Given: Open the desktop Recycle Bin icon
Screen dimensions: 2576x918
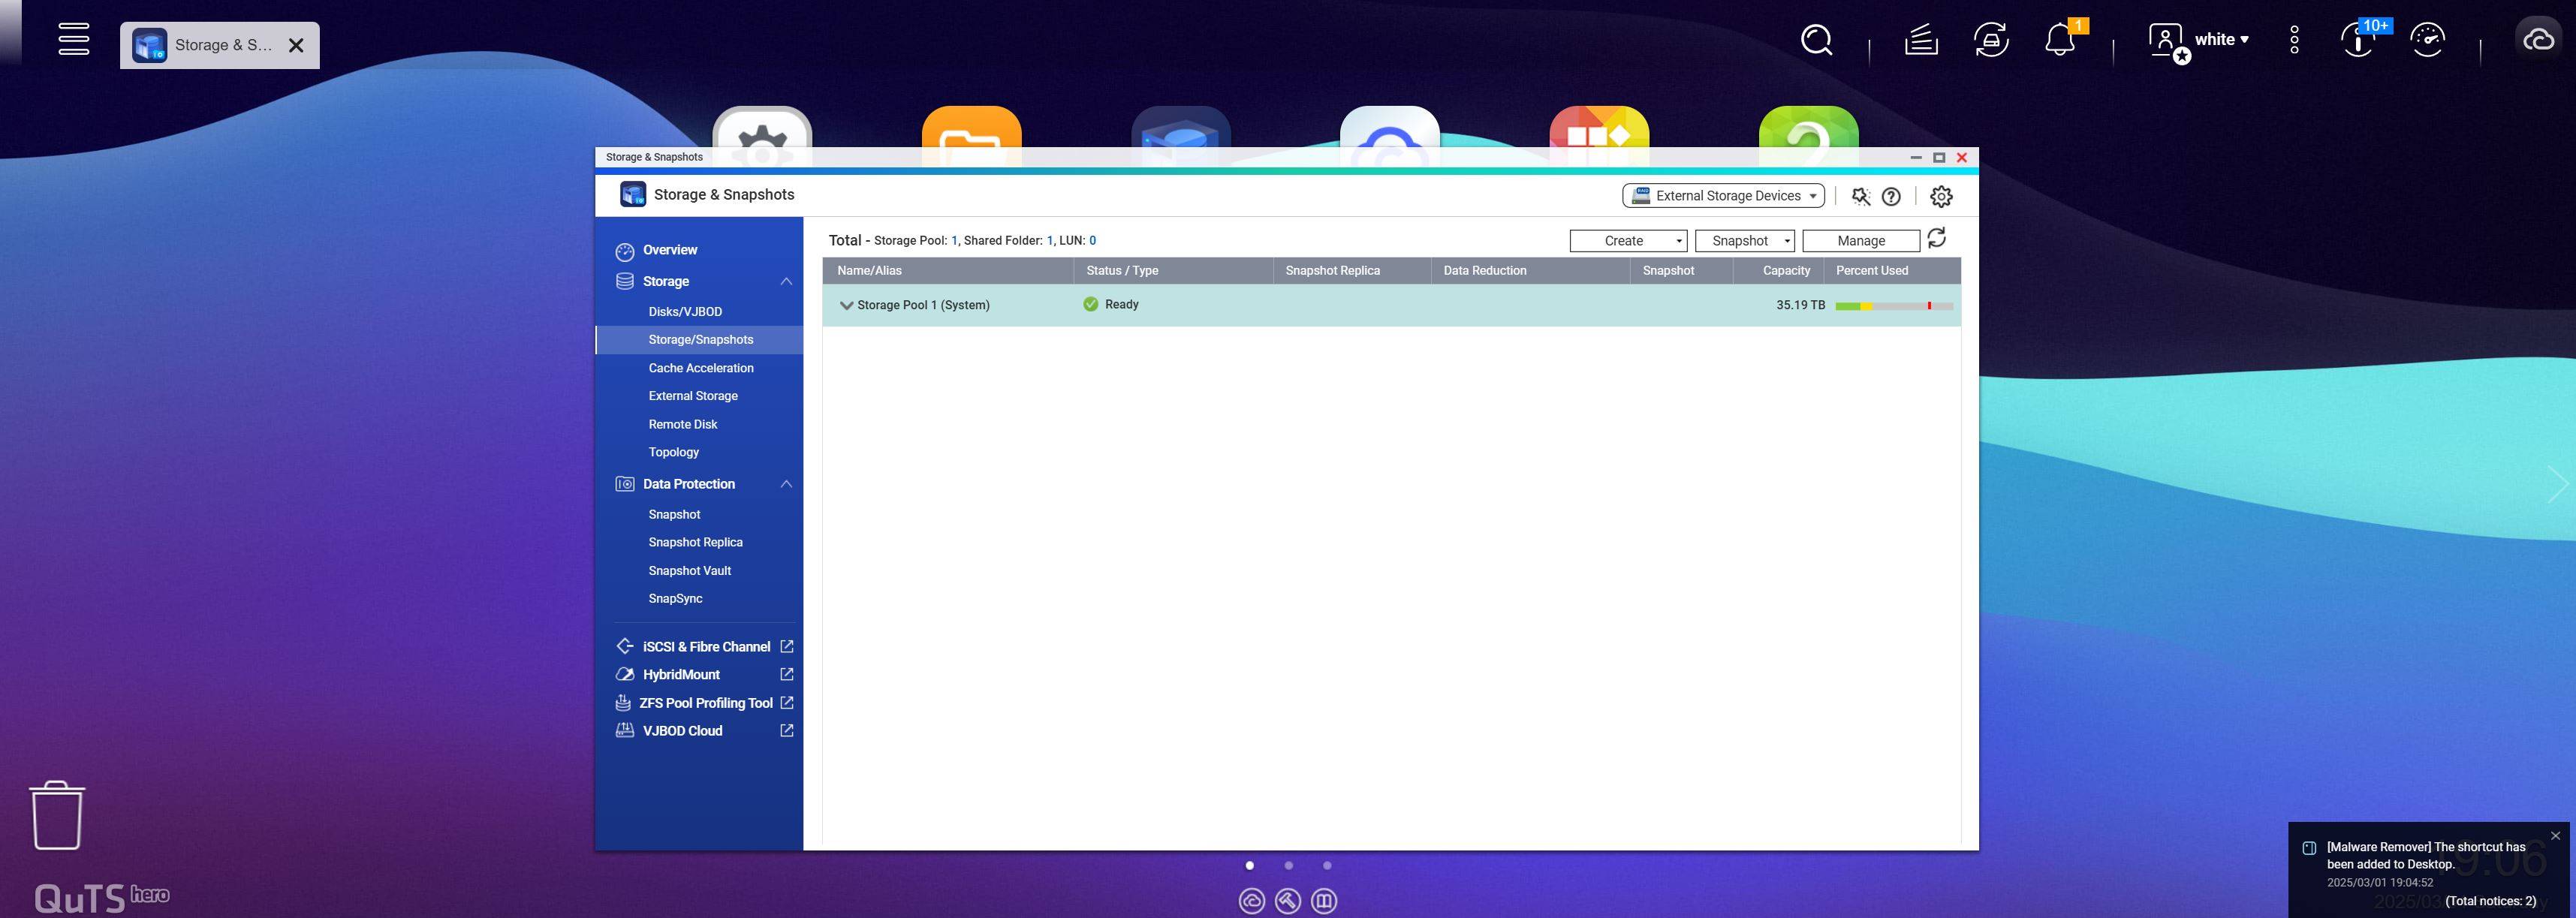Looking at the screenshot, I should [57, 816].
